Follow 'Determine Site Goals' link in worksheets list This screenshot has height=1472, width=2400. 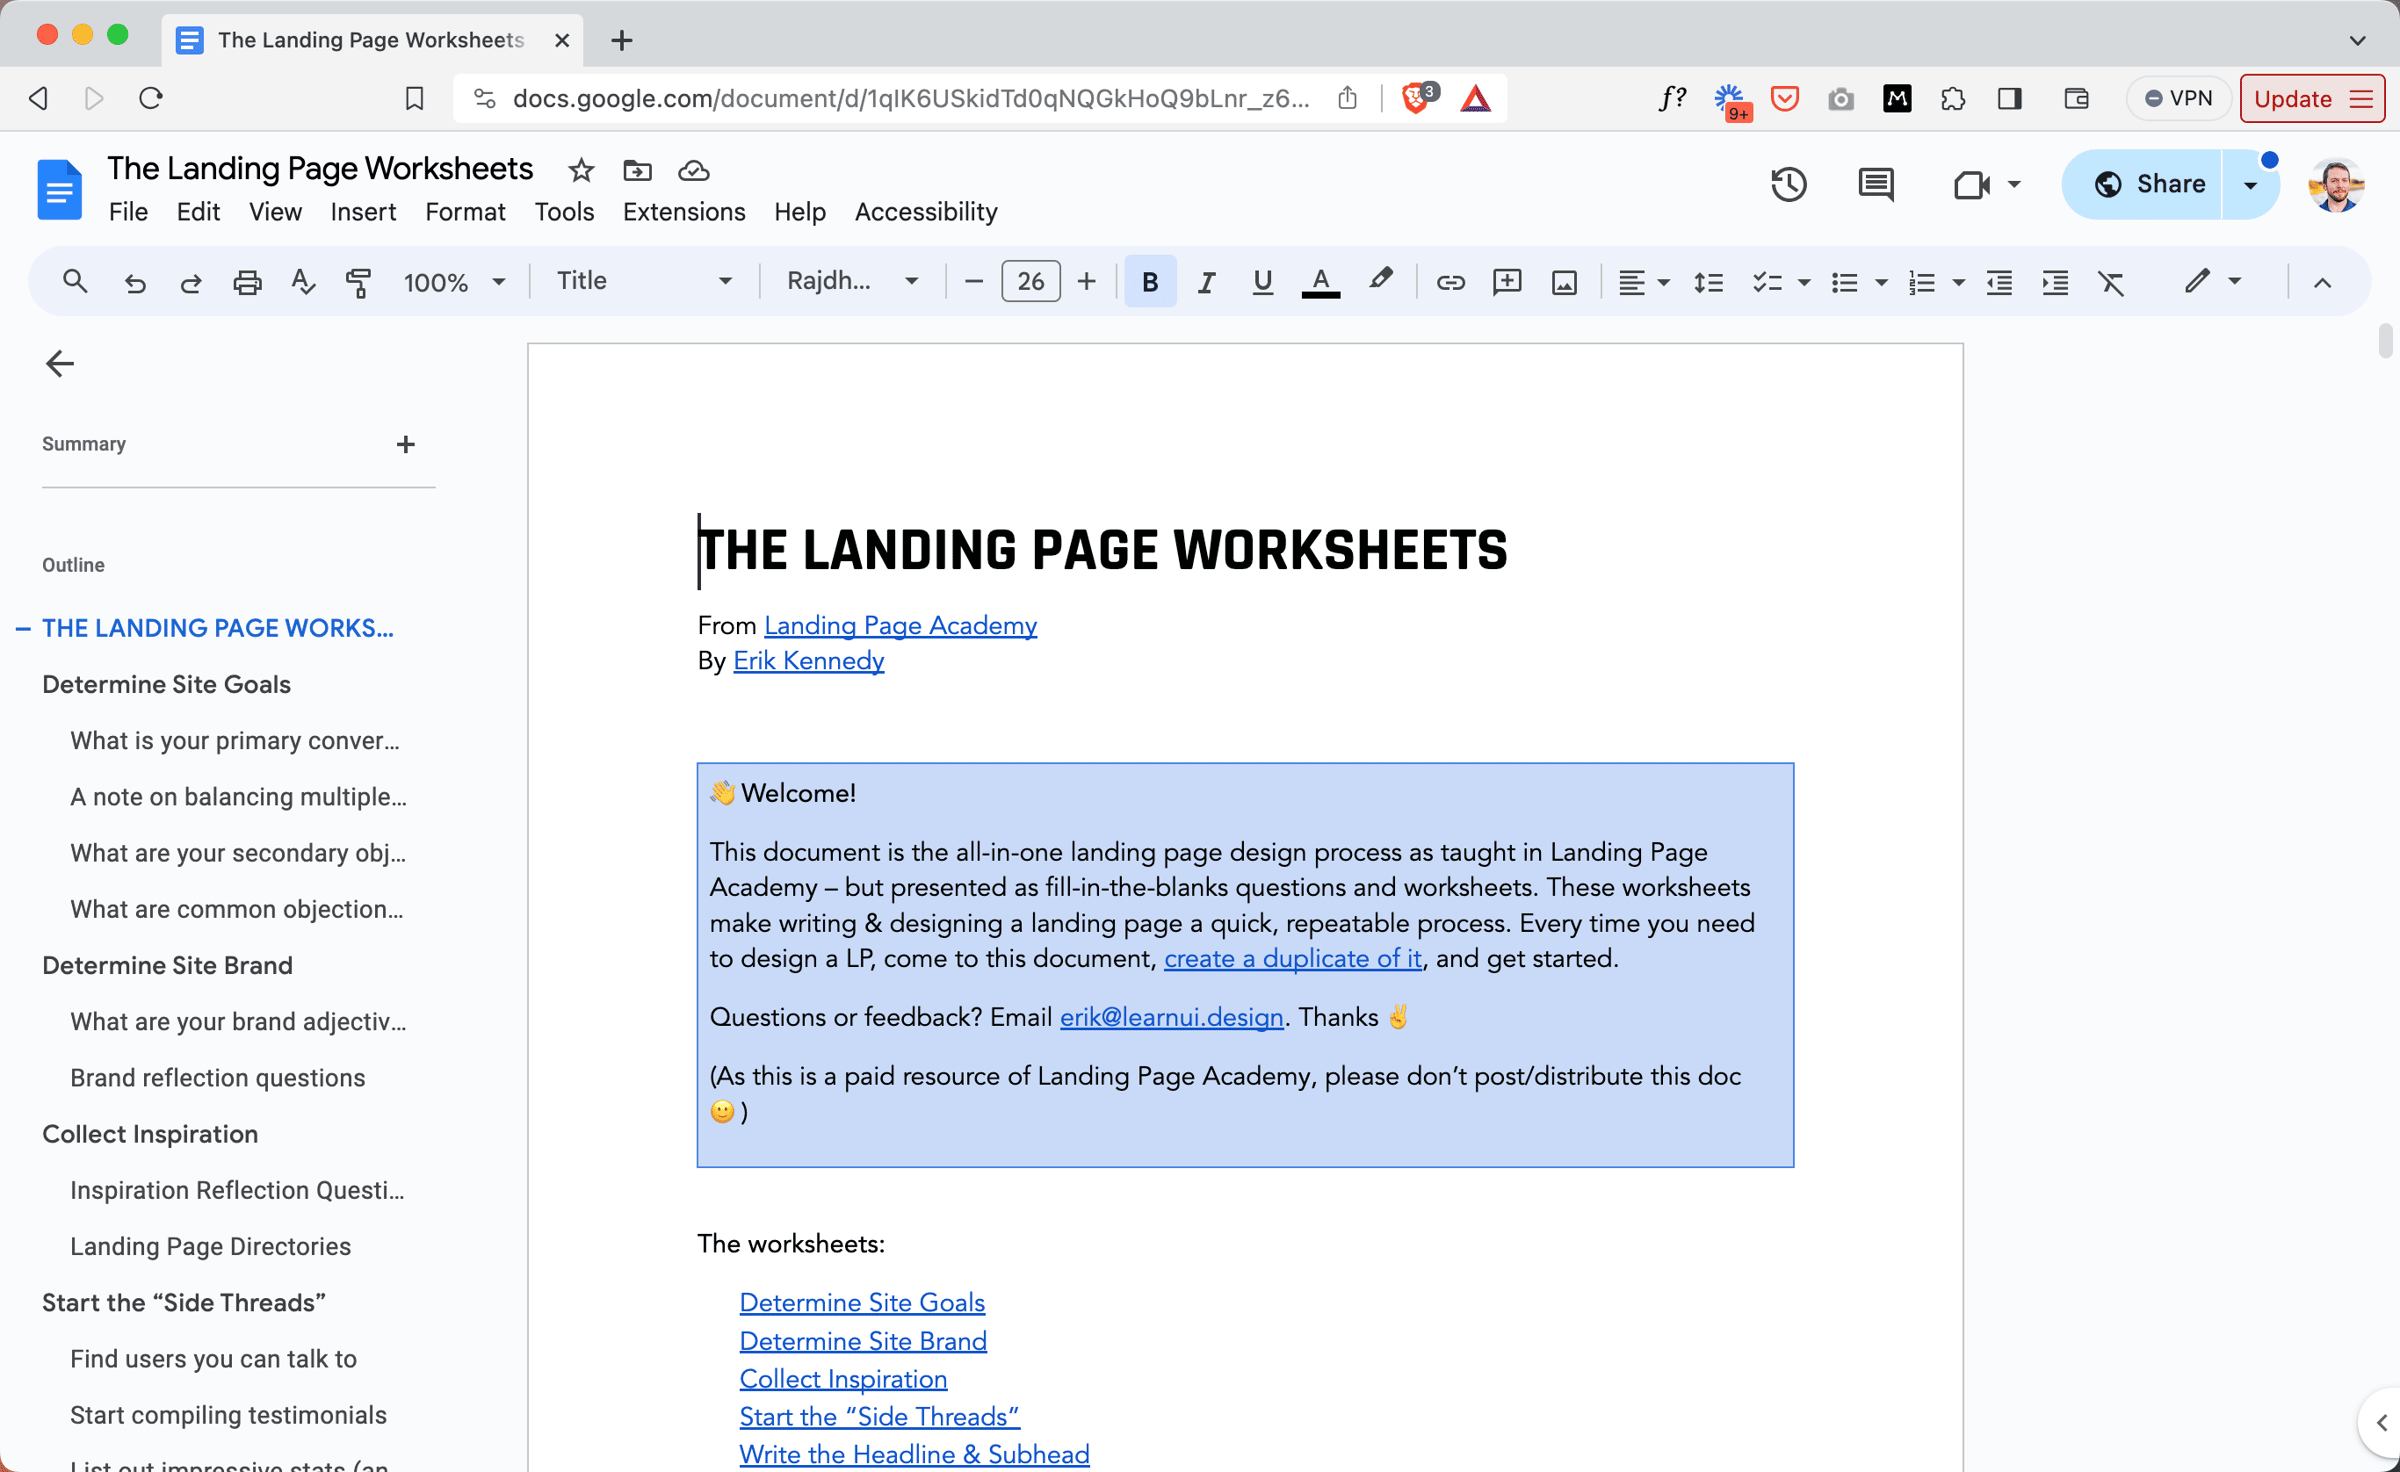pos(862,1303)
